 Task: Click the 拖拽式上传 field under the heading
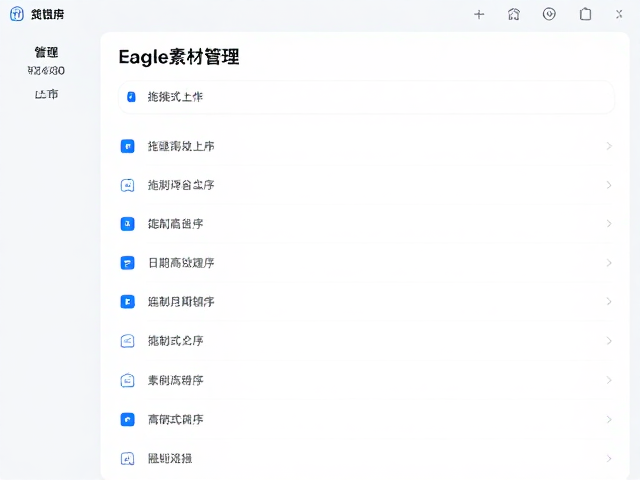click(x=366, y=97)
